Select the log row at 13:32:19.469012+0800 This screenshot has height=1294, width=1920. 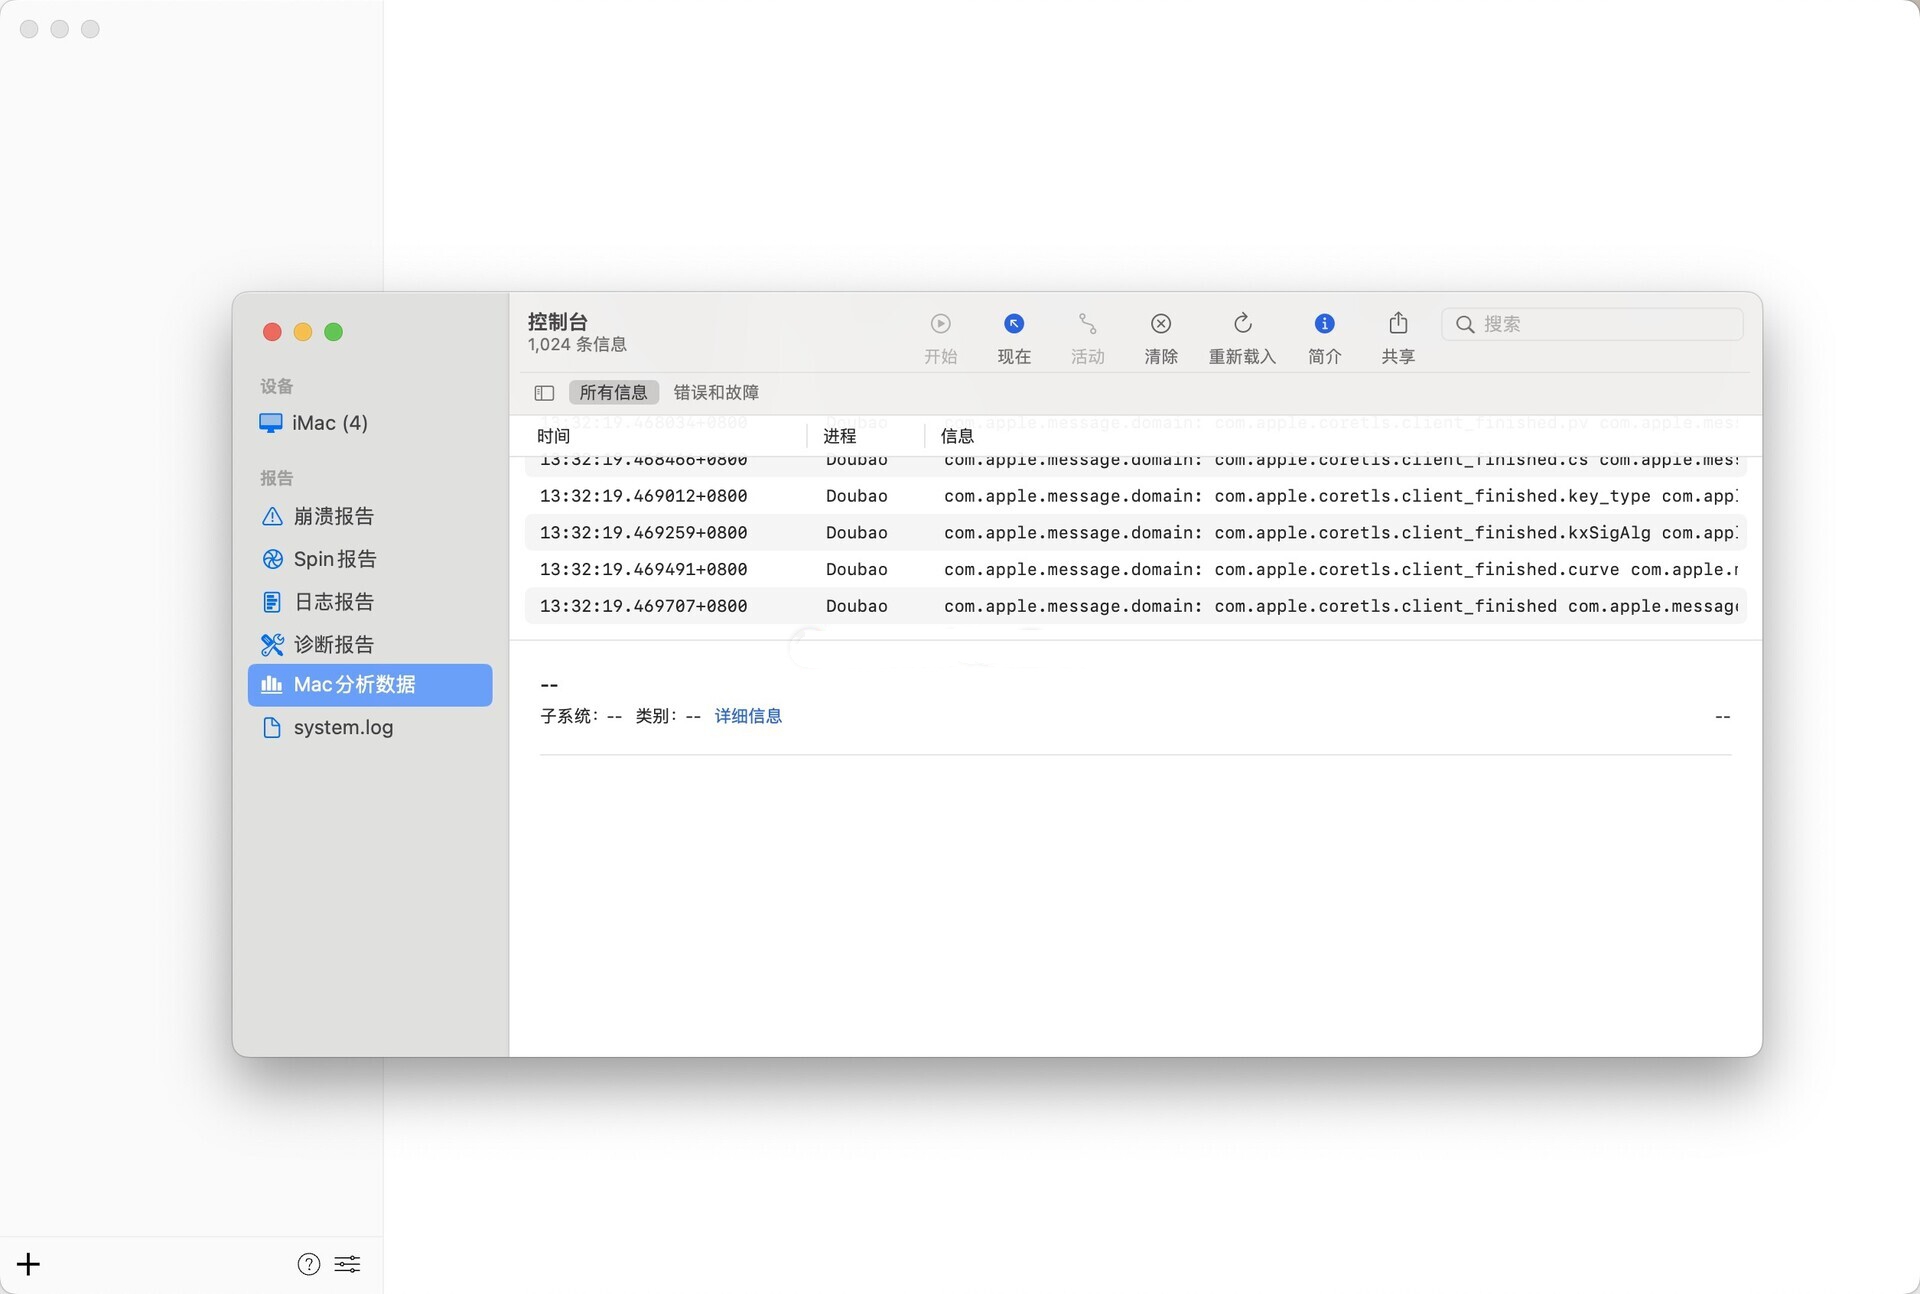point(1134,496)
